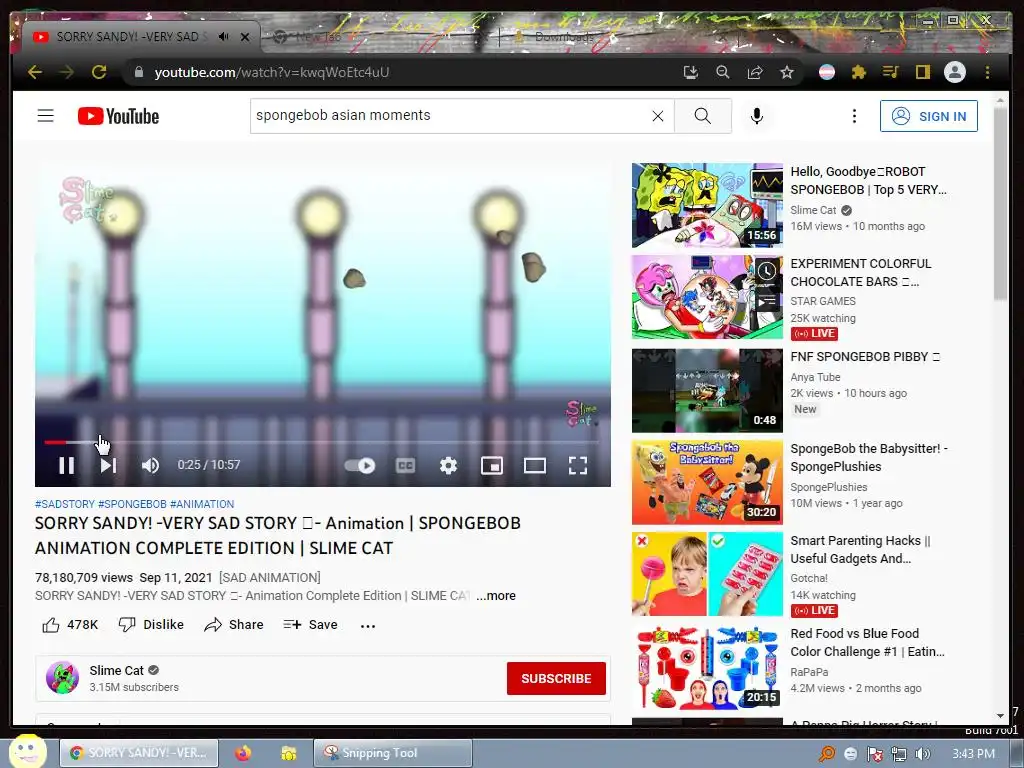Enable theater mode
This screenshot has width=1024, height=768.
click(x=535, y=466)
